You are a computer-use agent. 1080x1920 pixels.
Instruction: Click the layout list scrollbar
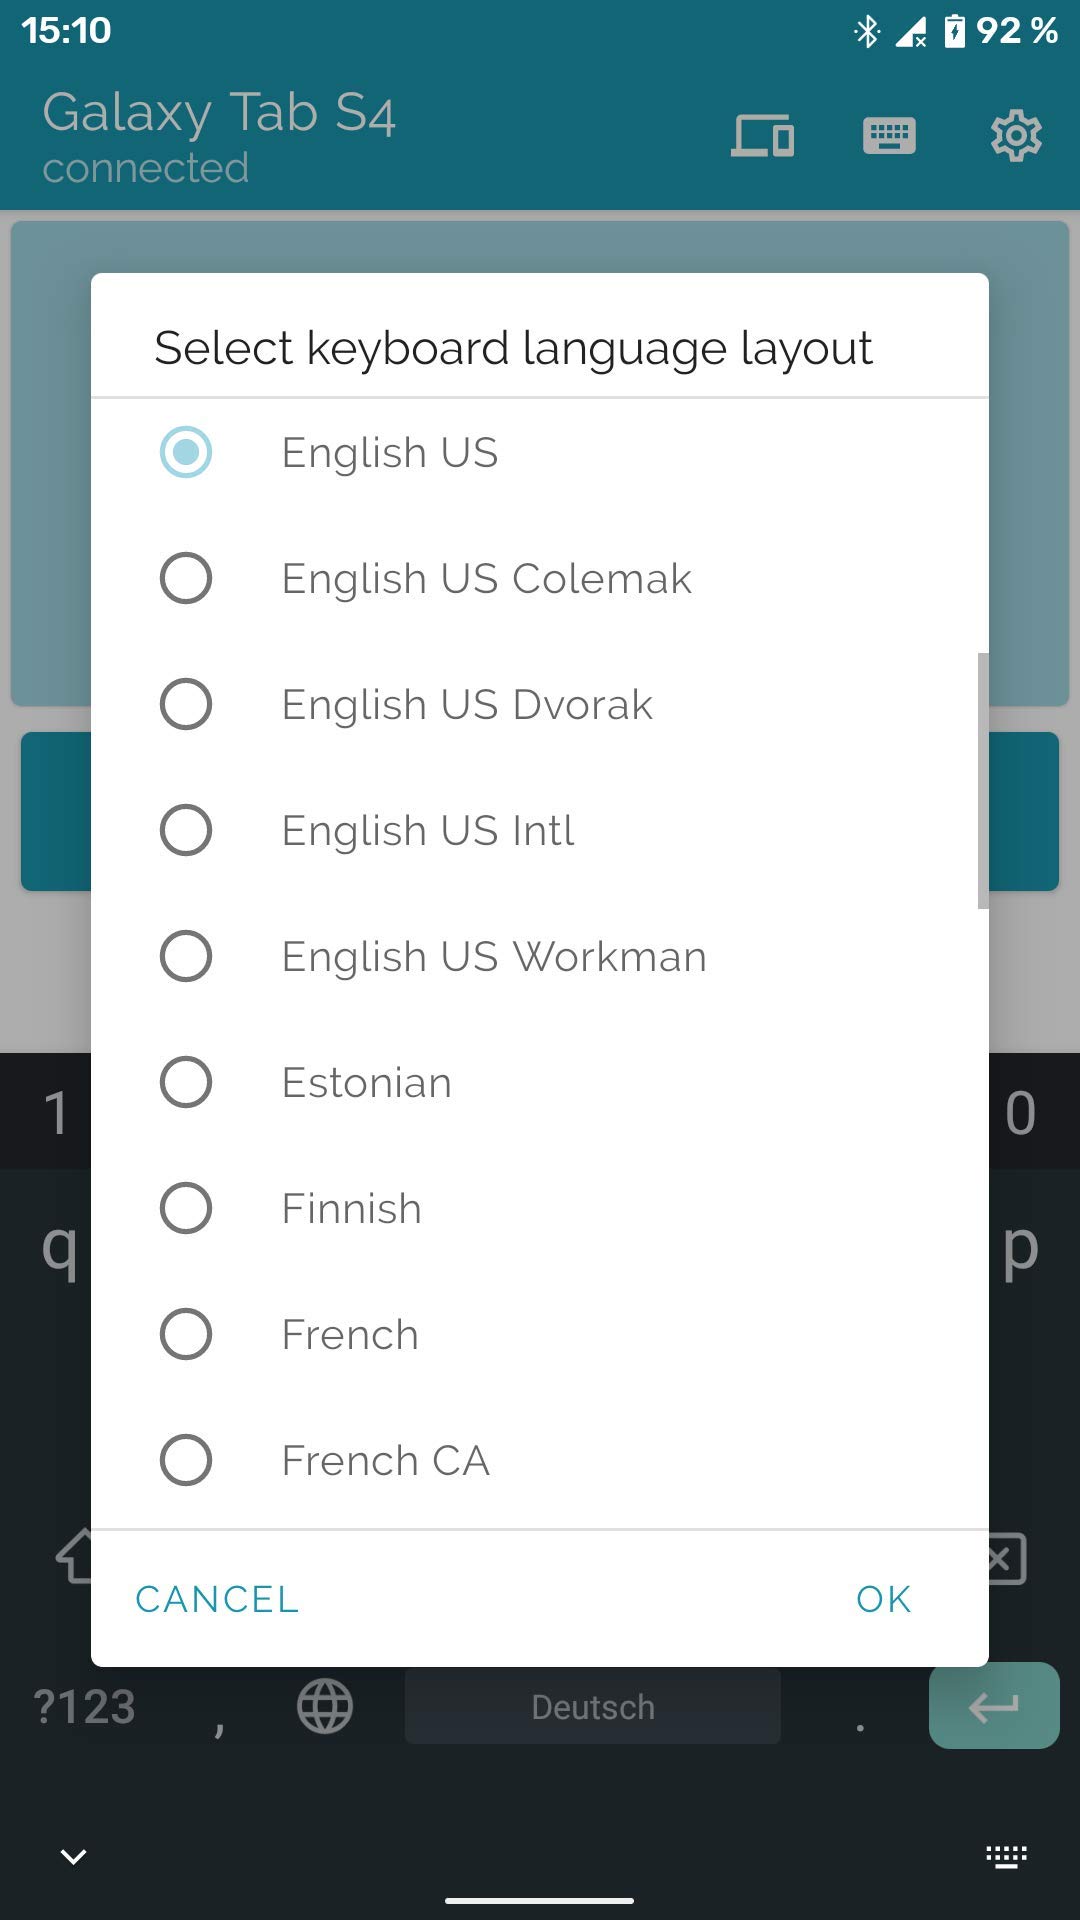(x=982, y=780)
